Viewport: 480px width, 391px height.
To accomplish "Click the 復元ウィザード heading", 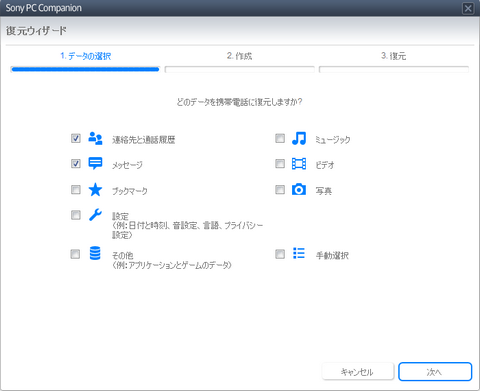I will pos(36,31).
